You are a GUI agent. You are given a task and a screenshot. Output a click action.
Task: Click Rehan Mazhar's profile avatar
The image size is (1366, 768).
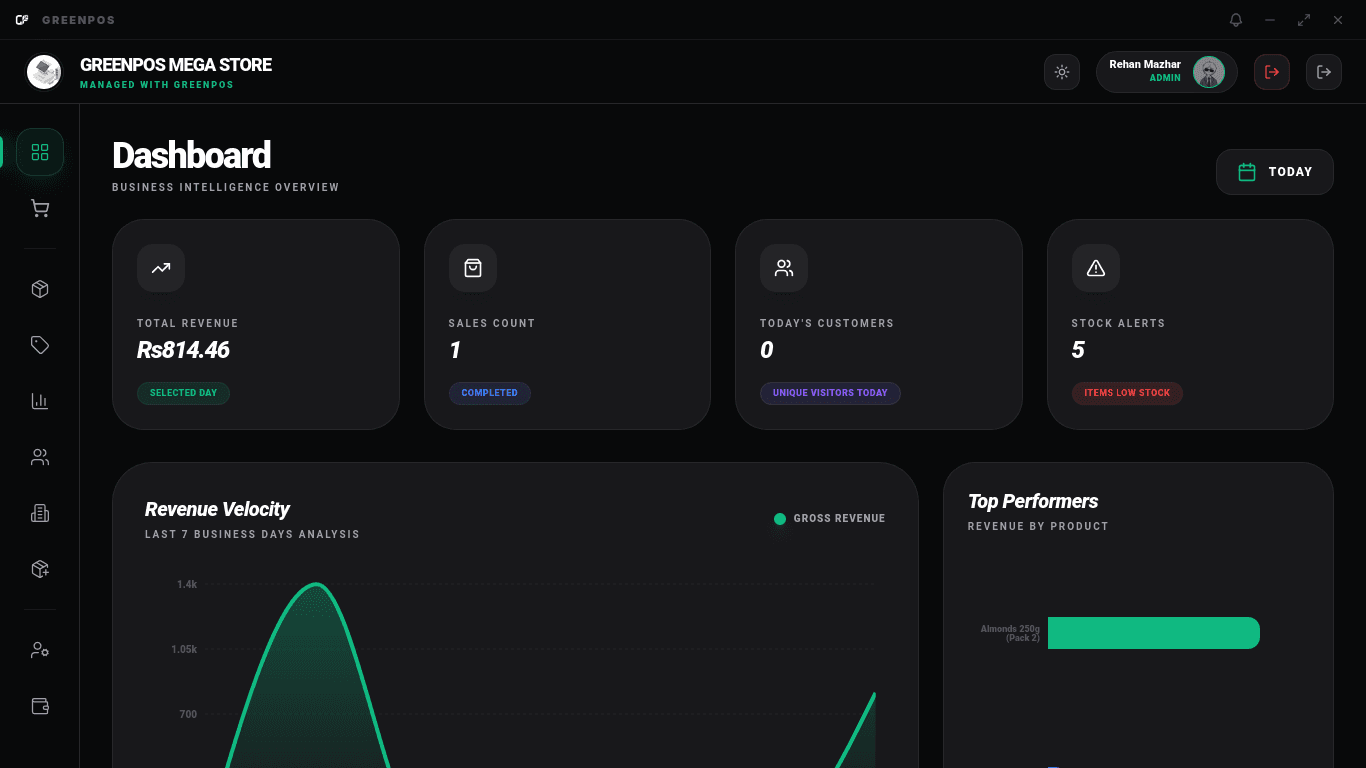click(x=1209, y=72)
